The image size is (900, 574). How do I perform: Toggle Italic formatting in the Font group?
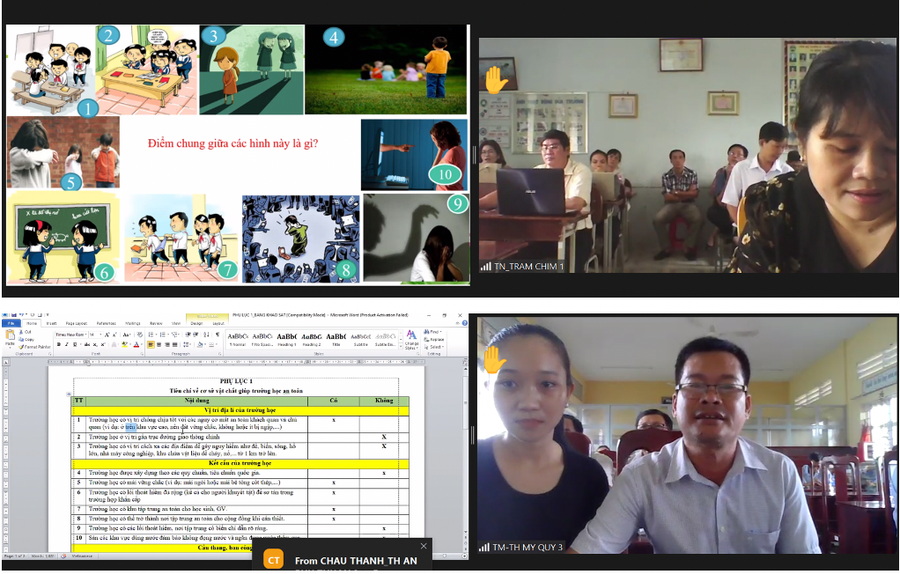[66, 344]
